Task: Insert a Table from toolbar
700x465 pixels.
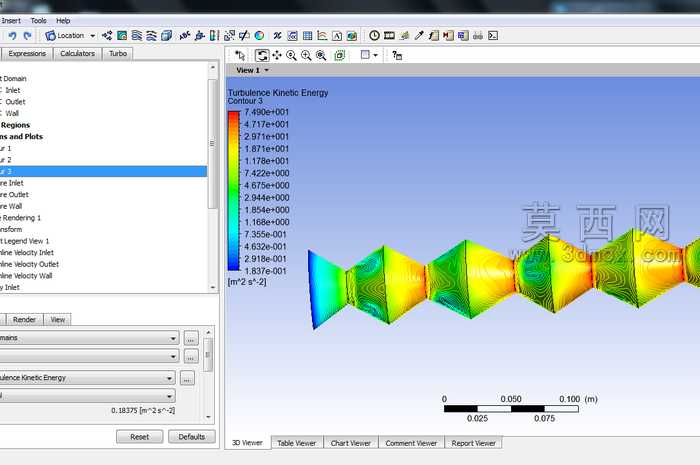Action: pos(307,36)
